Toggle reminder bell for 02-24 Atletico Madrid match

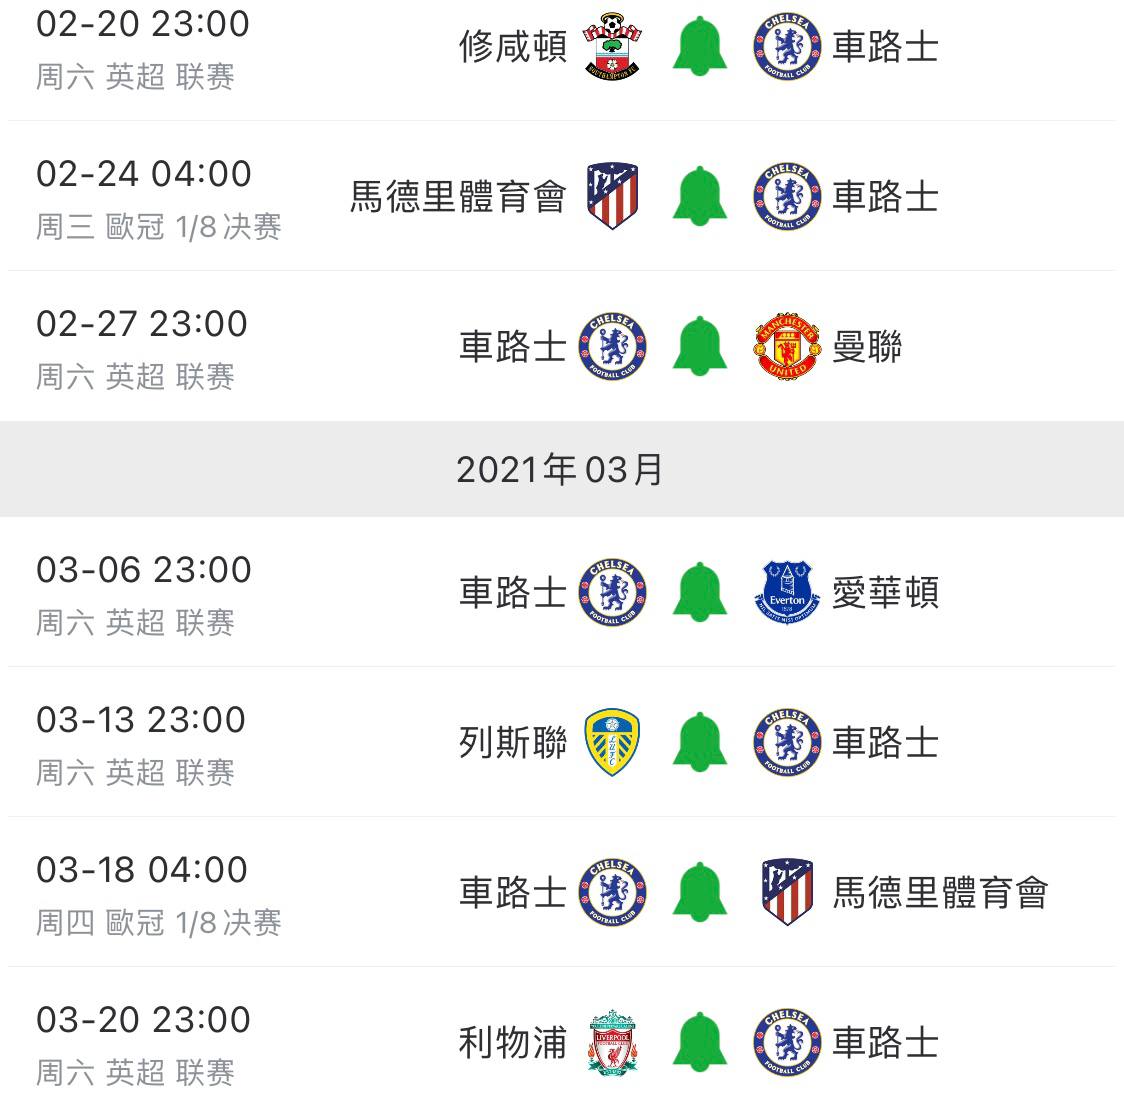[700, 196]
